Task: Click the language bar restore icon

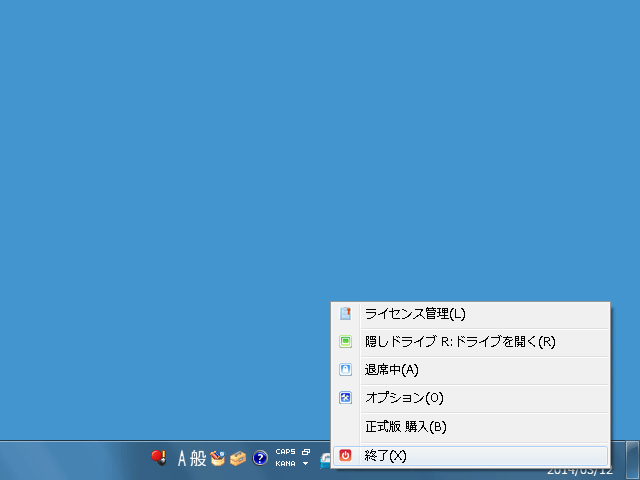Action: pyautogui.click(x=306, y=452)
